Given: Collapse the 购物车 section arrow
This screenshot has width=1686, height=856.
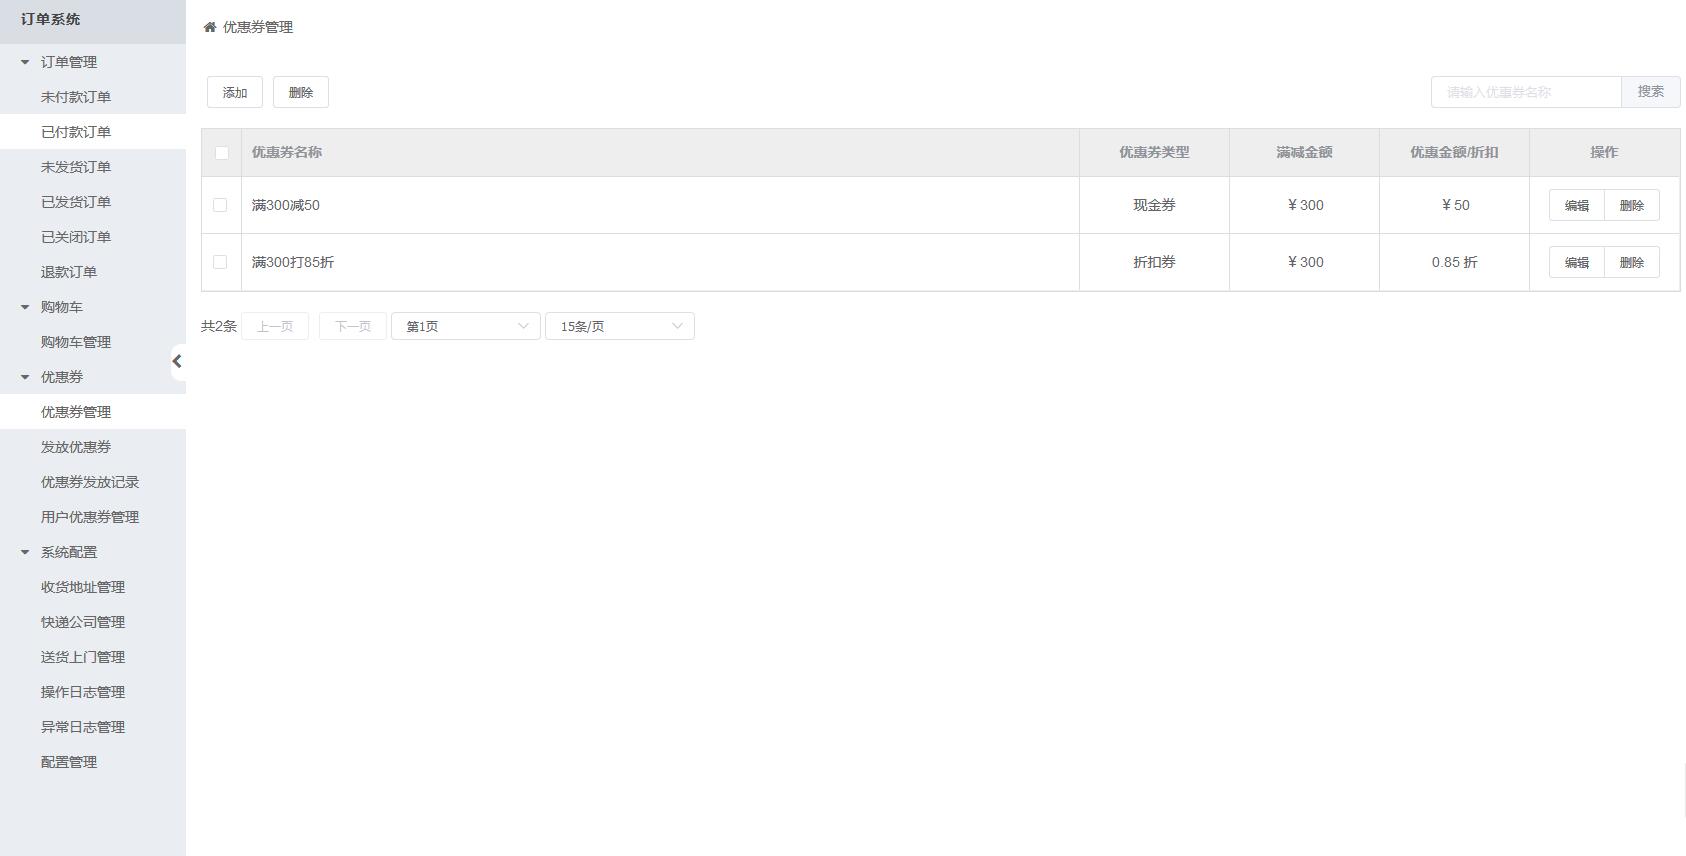Looking at the screenshot, I should click(25, 307).
